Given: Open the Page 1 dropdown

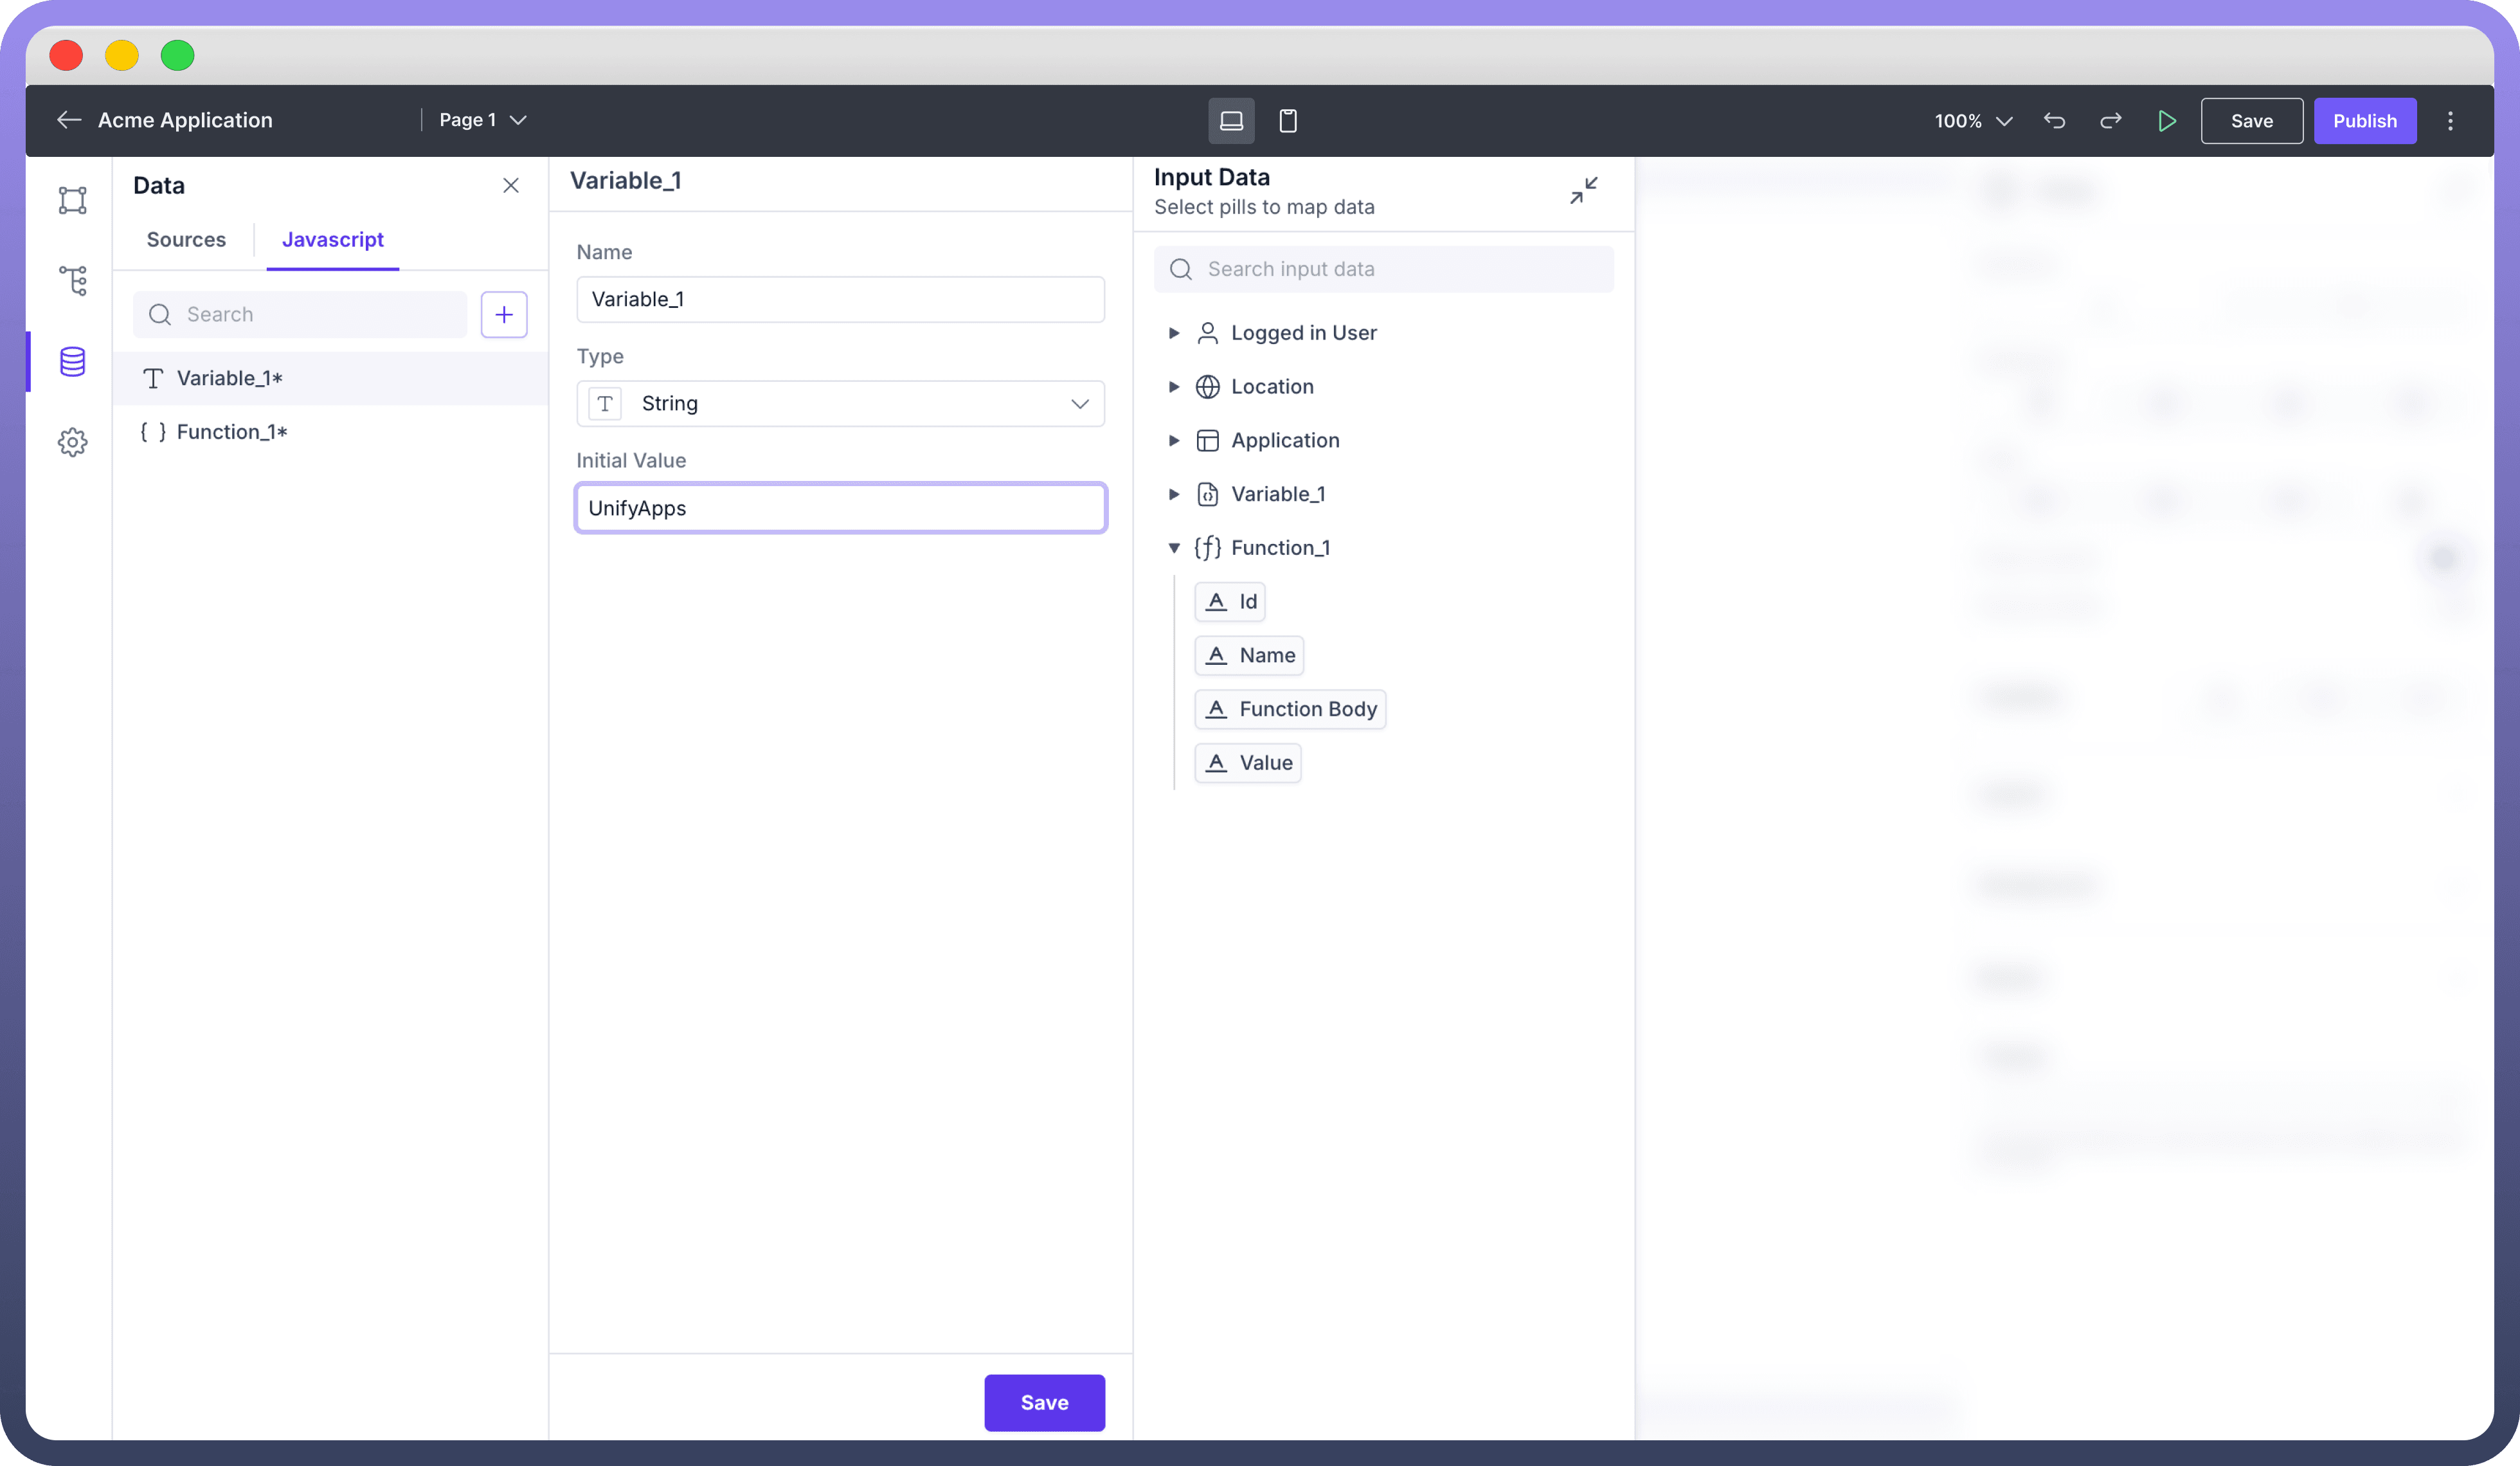Looking at the screenshot, I should [482, 120].
